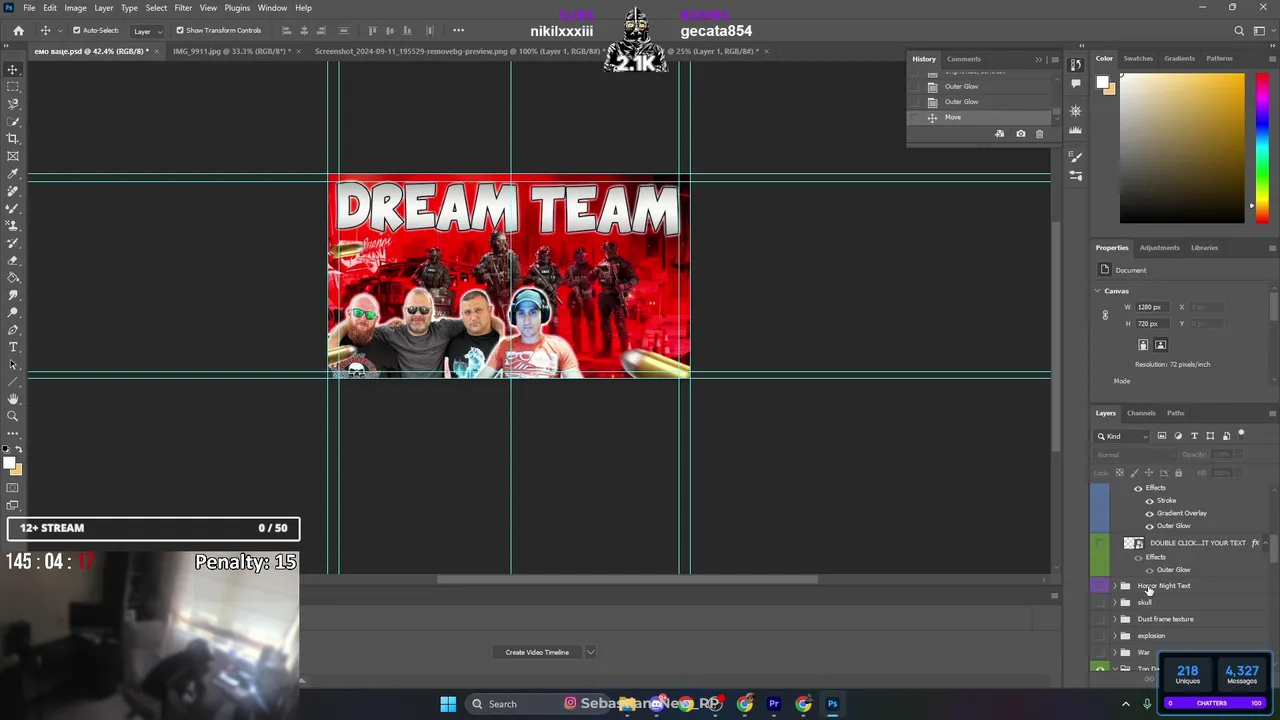Open the Plugins menu
The height and width of the screenshot is (720, 1280).
pyautogui.click(x=237, y=8)
